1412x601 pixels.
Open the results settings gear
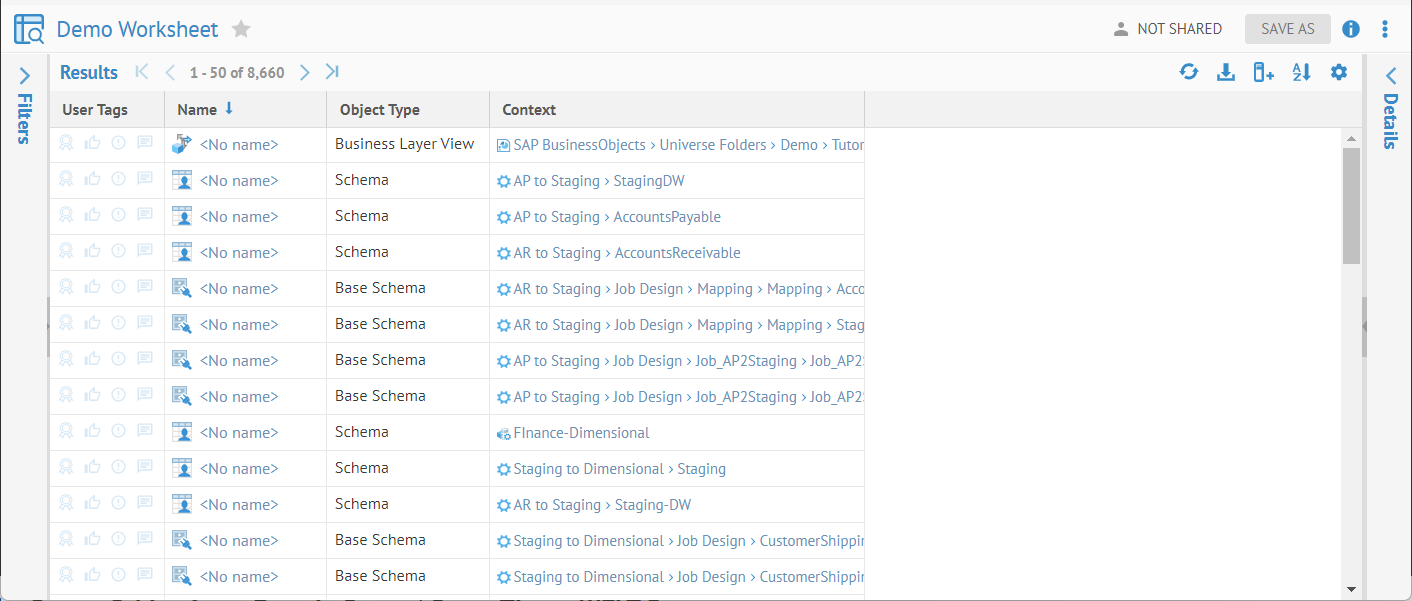point(1339,72)
